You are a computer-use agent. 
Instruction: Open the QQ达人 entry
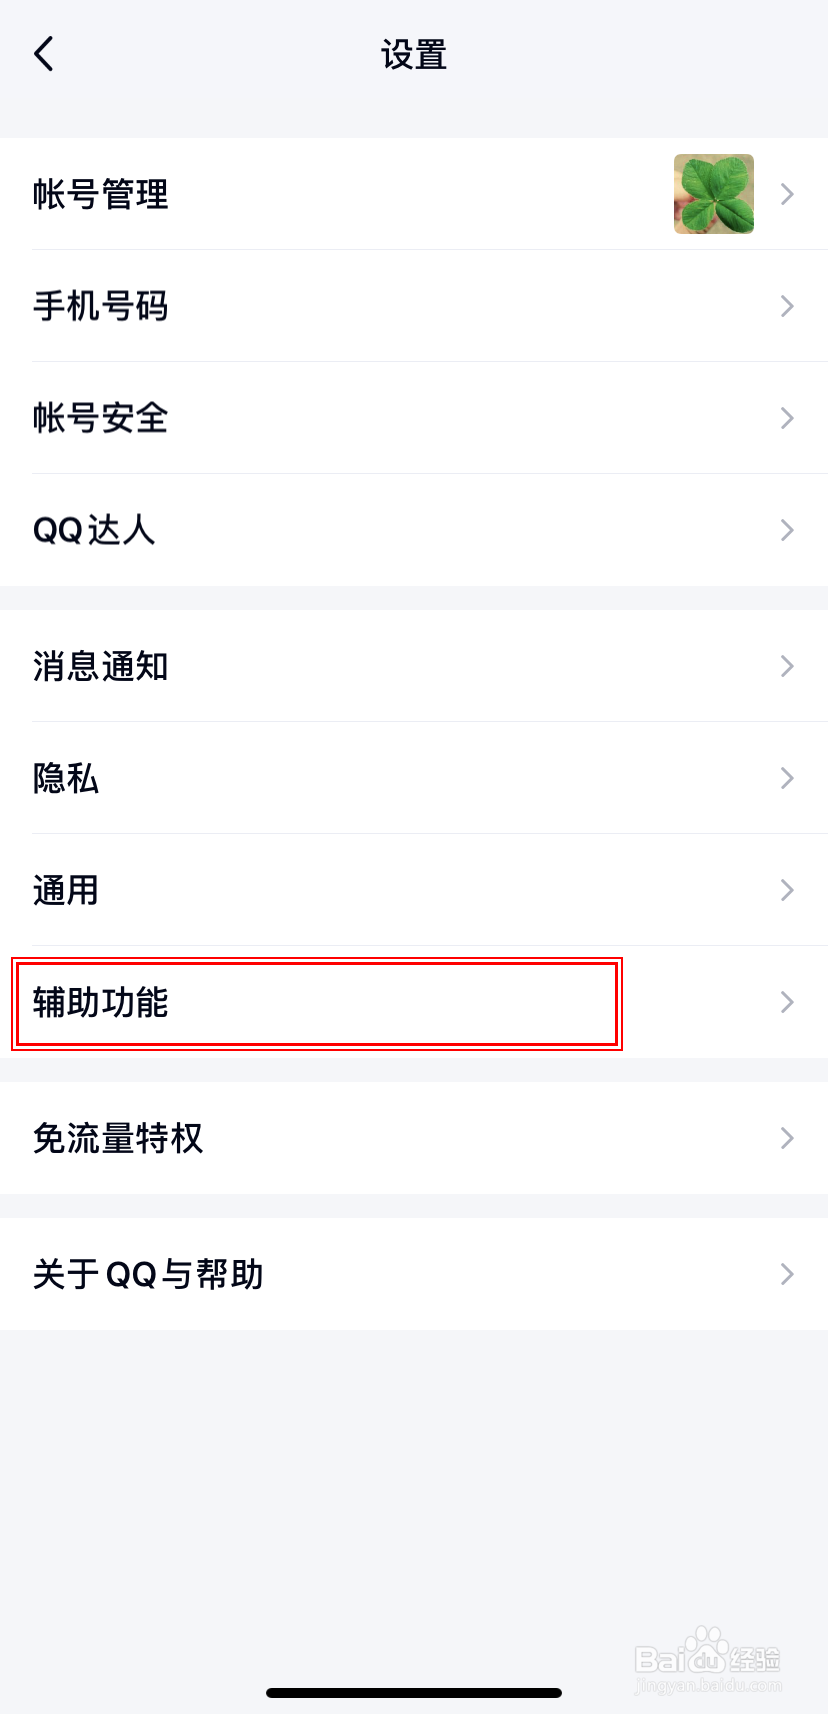[94, 530]
